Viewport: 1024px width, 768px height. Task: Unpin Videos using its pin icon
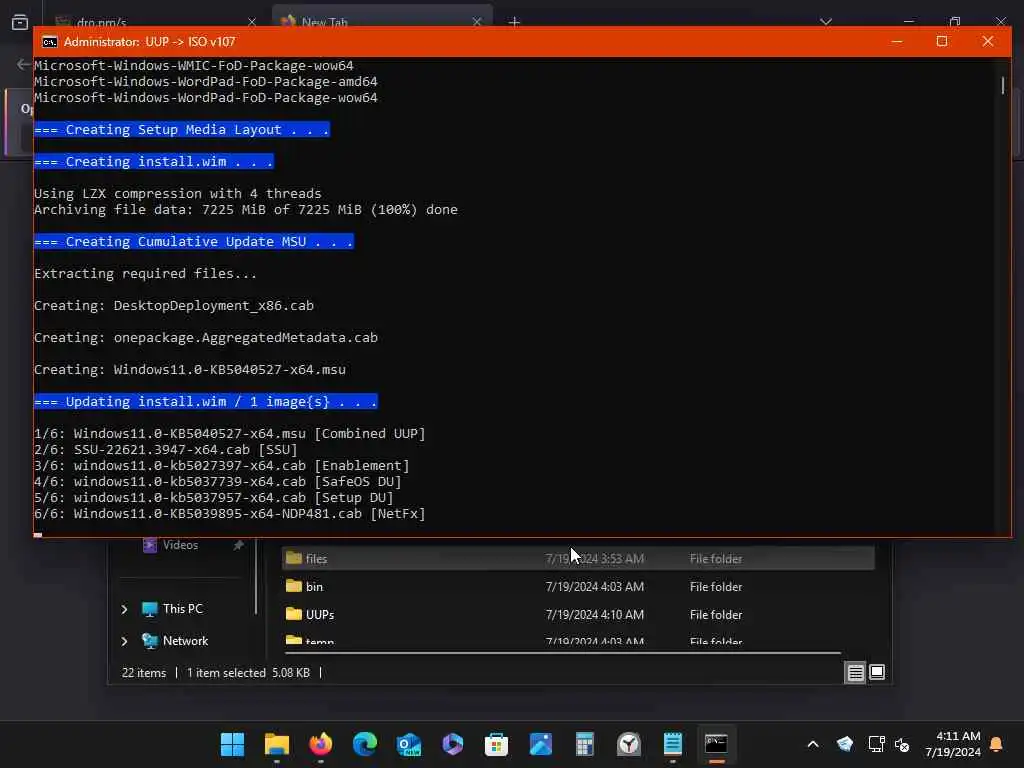tap(238, 545)
